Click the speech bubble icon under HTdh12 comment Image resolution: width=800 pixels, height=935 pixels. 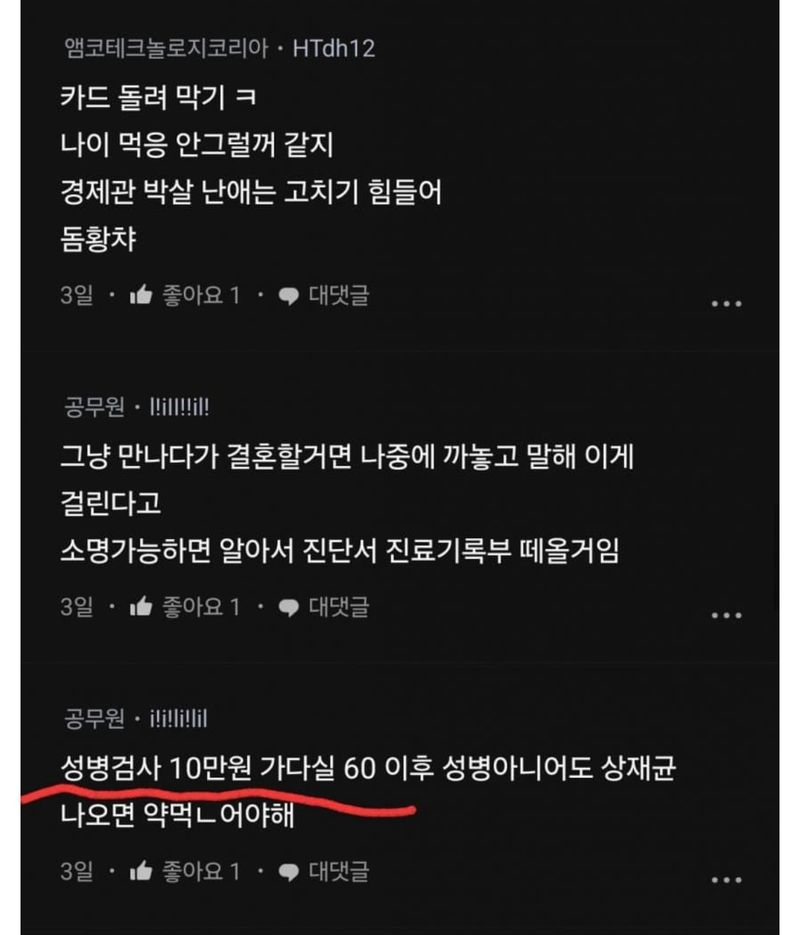[289, 296]
